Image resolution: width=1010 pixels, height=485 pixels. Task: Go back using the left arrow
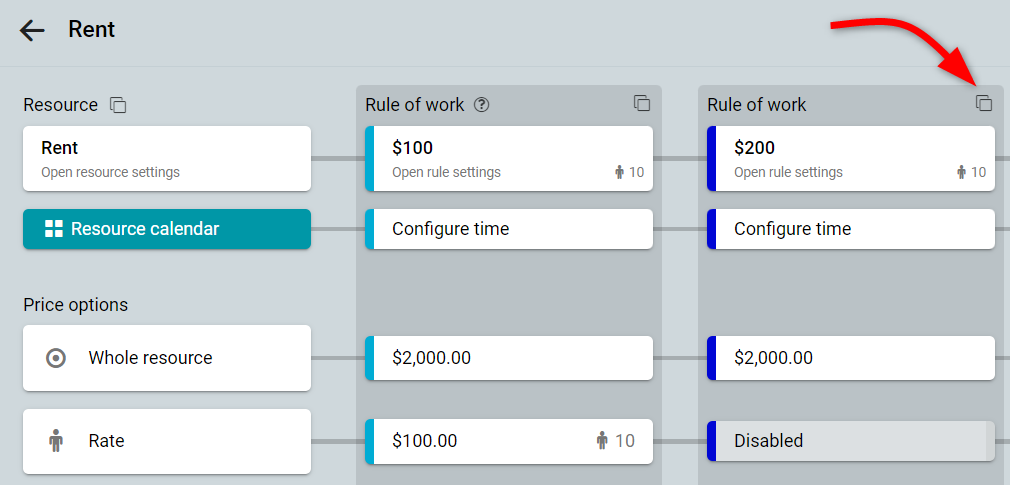(32, 30)
